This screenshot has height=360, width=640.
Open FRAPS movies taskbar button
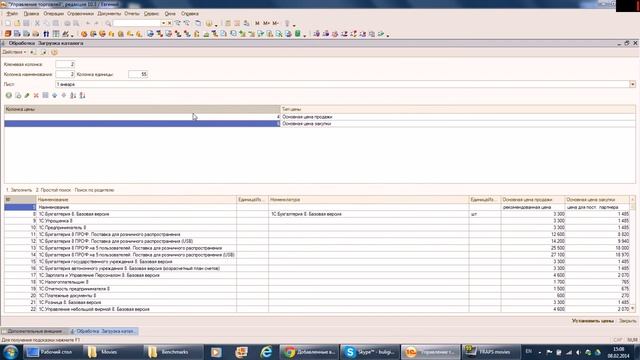(x=491, y=352)
